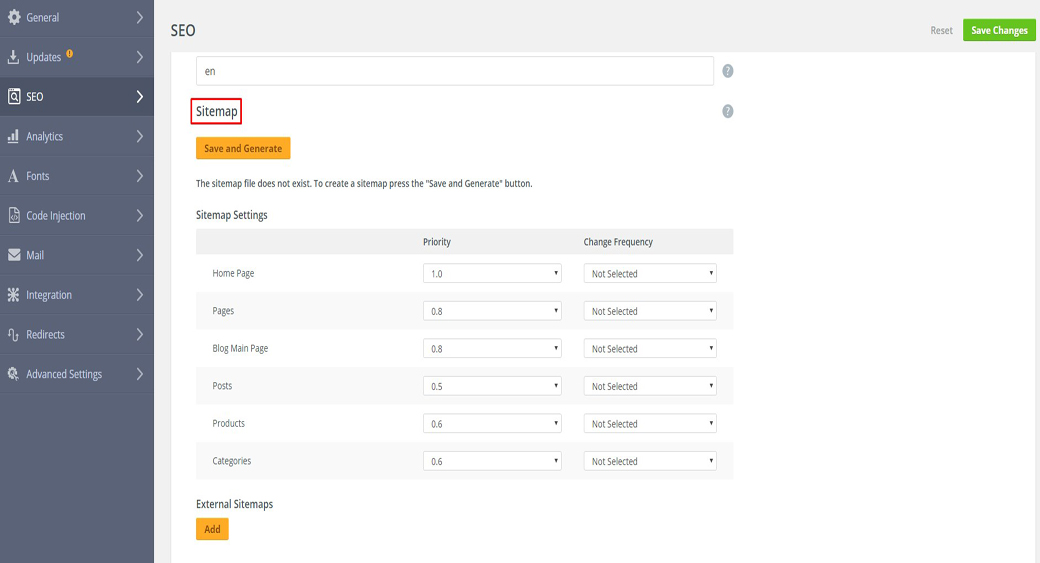Click the Integration puzzle icon
Viewport: 1040px width, 563px height.
(14, 295)
